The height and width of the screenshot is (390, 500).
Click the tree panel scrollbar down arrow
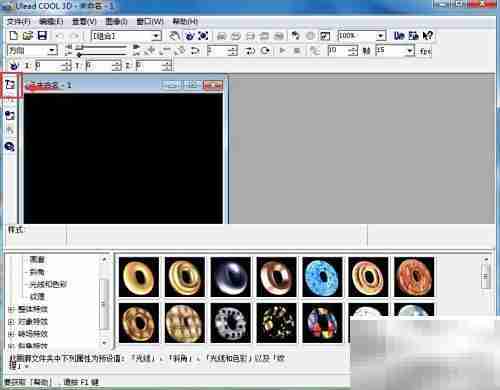click(x=104, y=342)
